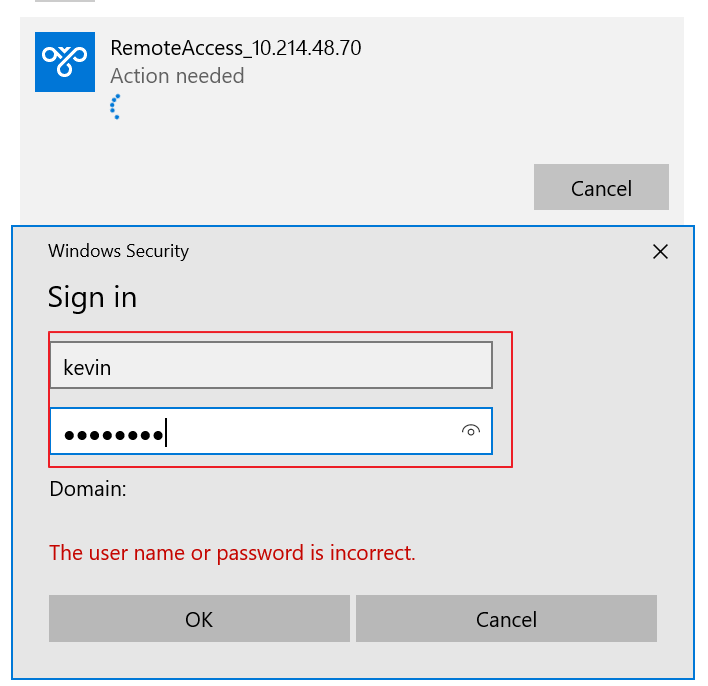This screenshot has width=708, height=686.
Task: Cancel the RemoteAccess VPN connection attempt
Action: (601, 187)
